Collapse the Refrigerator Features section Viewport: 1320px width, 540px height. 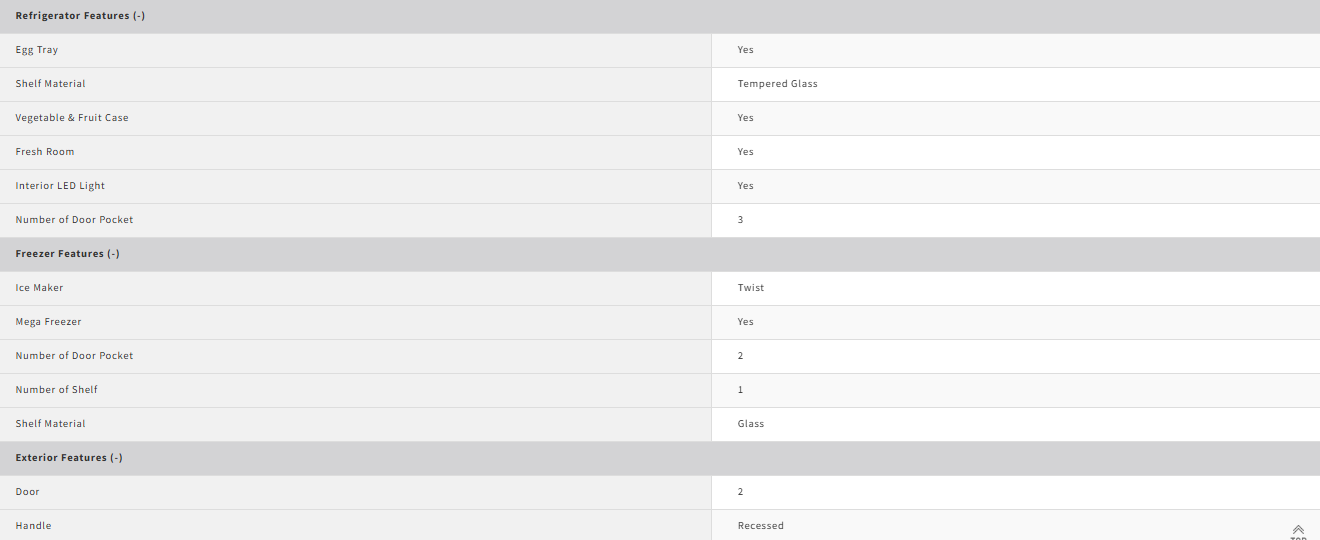pos(80,16)
